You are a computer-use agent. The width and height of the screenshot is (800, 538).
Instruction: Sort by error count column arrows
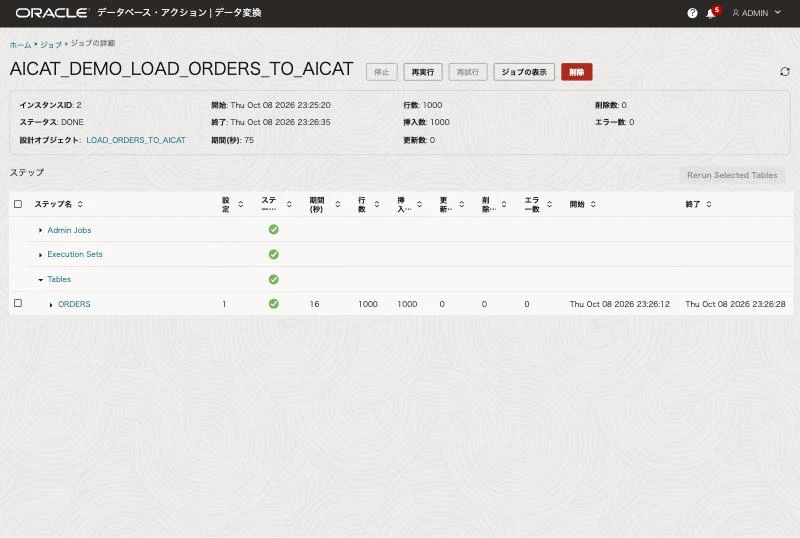549,204
